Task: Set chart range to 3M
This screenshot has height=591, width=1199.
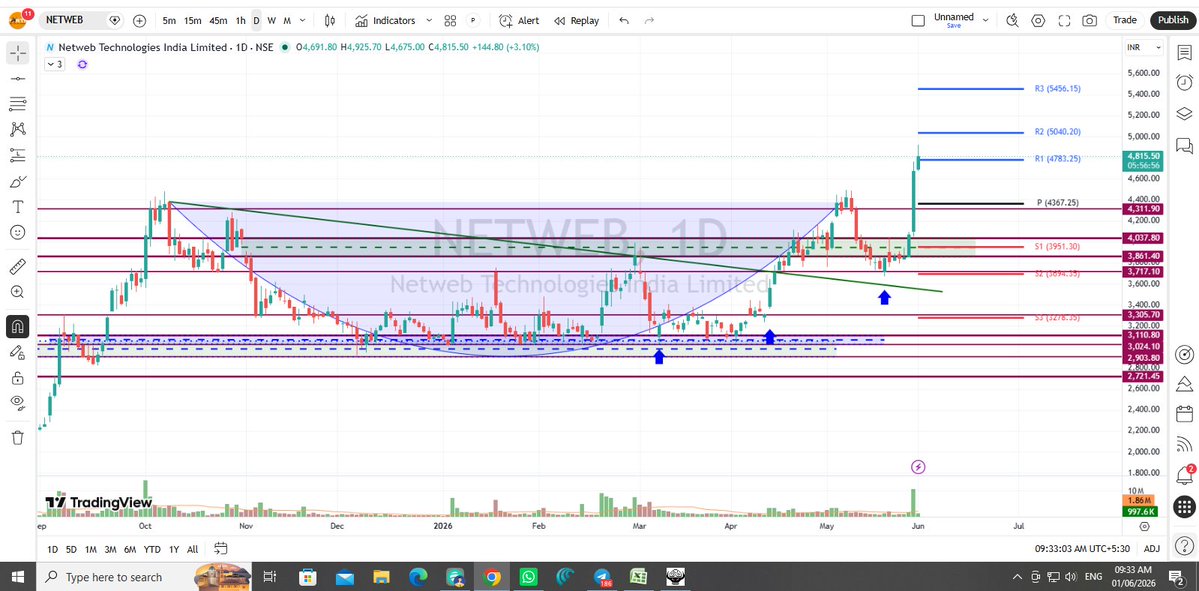Action: (x=110, y=549)
